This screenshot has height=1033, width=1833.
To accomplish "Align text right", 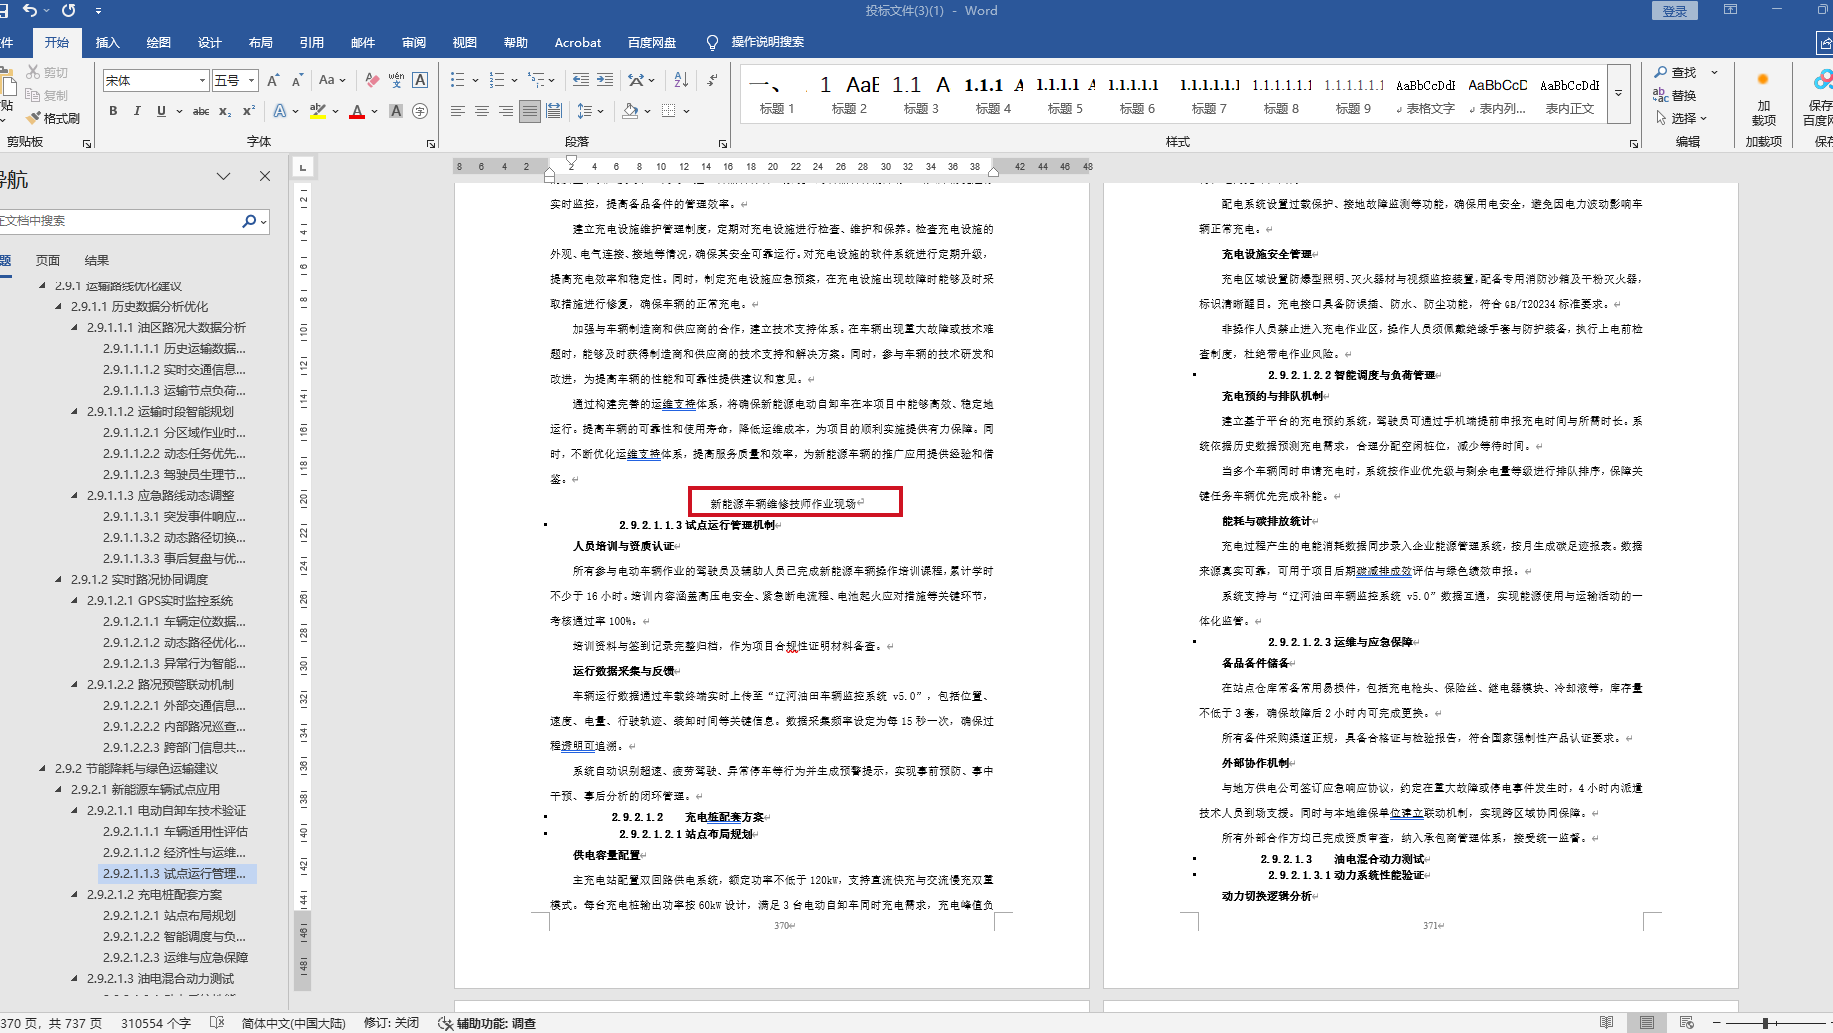I will [x=506, y=111].
